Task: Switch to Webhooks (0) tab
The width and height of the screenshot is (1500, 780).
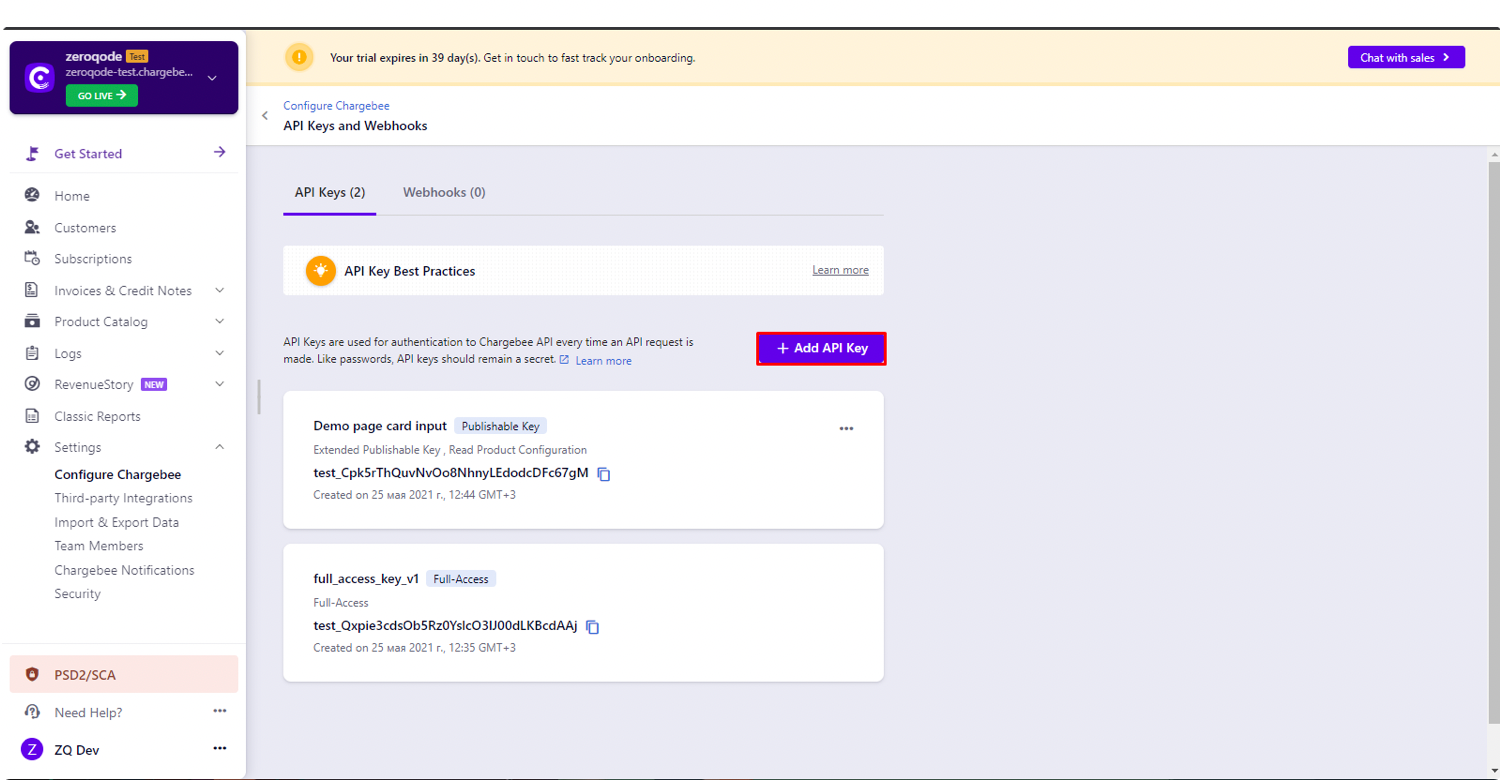Action: [444, 193]
